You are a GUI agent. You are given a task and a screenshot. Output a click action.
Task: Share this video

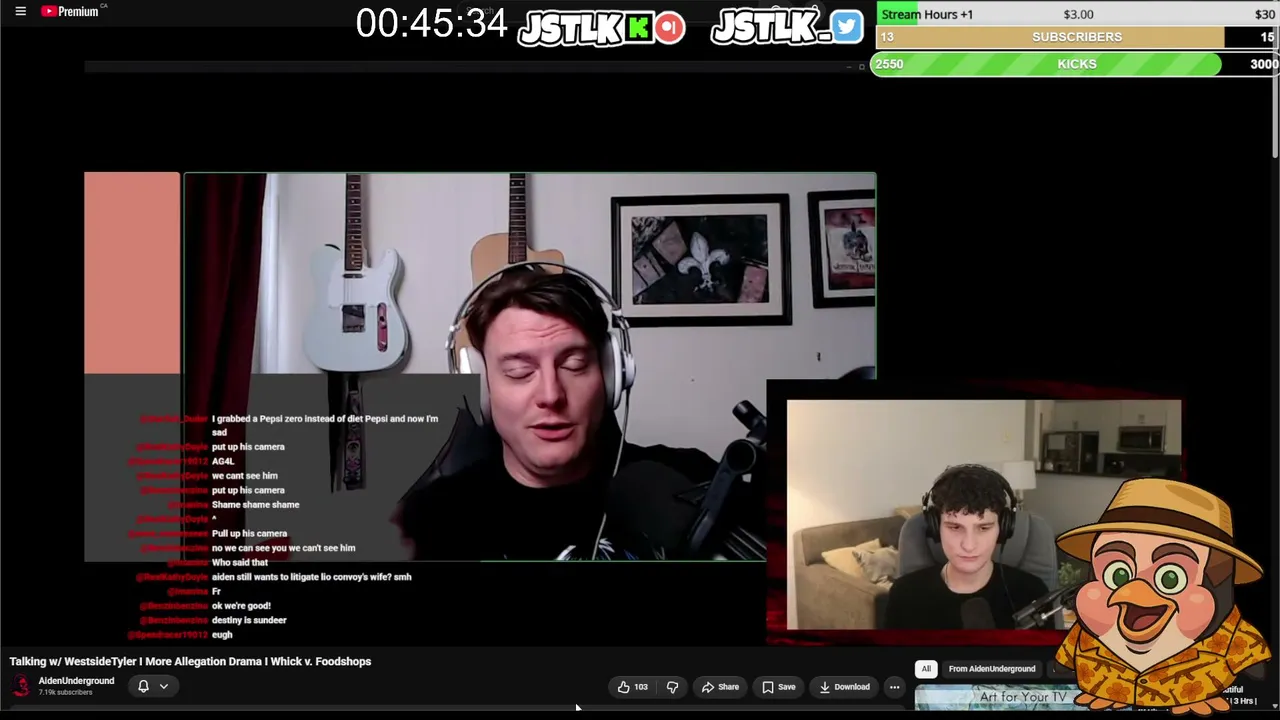(x=720, y=687)
